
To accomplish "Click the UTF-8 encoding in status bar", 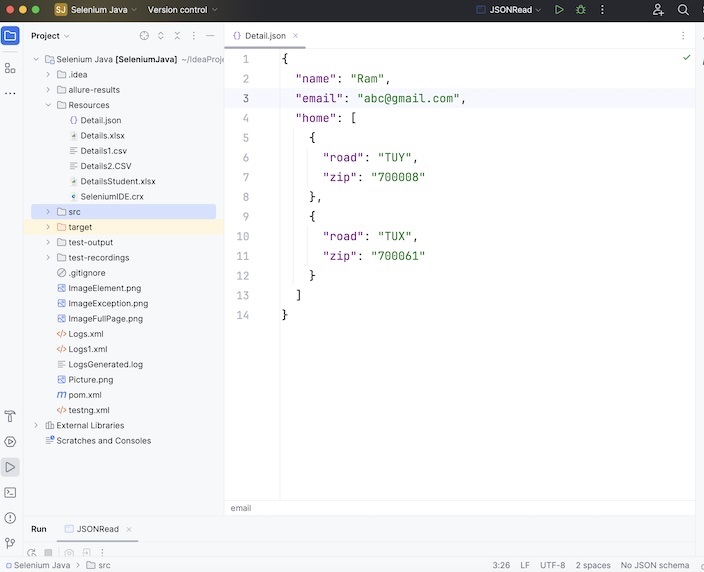I will [552, 565].
